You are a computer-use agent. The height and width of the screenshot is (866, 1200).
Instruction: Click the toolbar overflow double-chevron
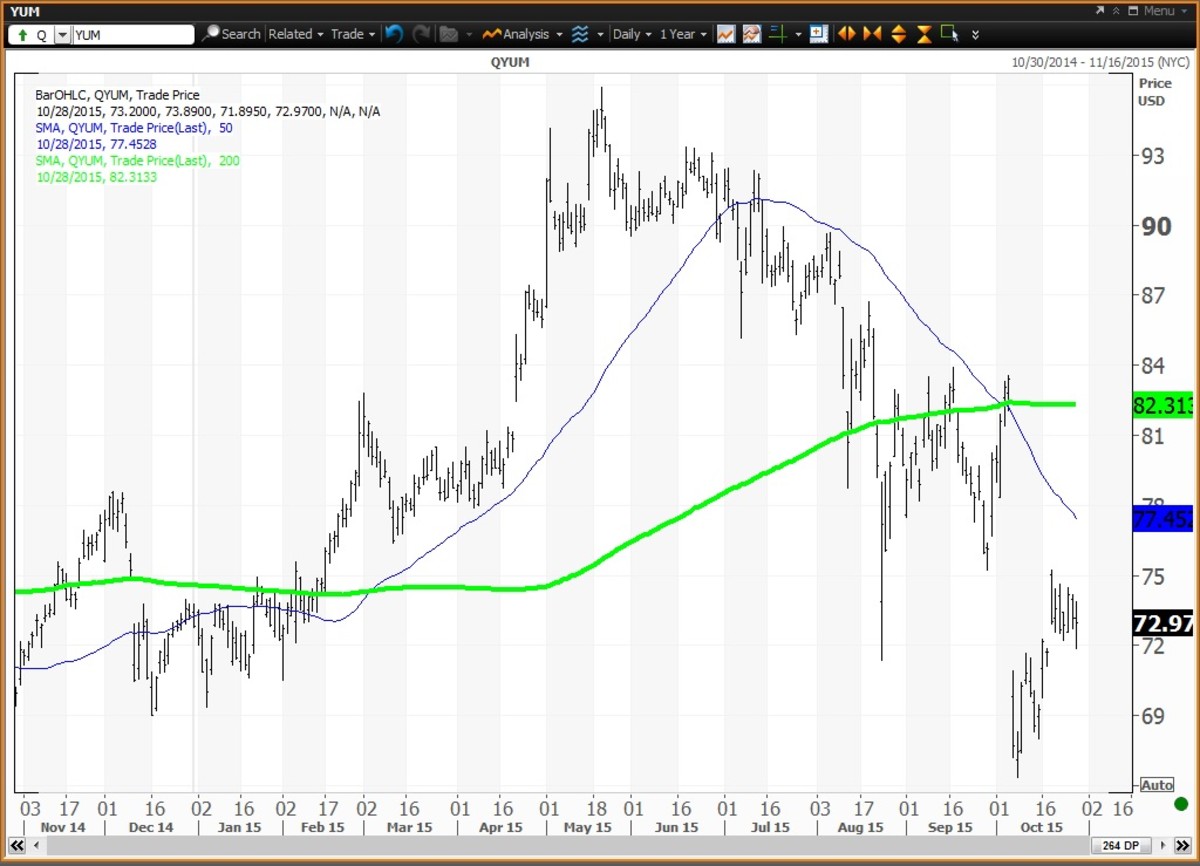pos(975,34)
